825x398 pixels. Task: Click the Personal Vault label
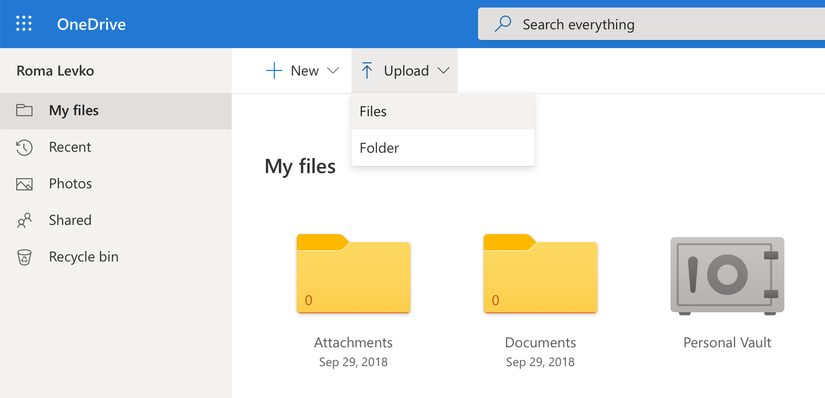pyautogui.click(x=727, y=343)
